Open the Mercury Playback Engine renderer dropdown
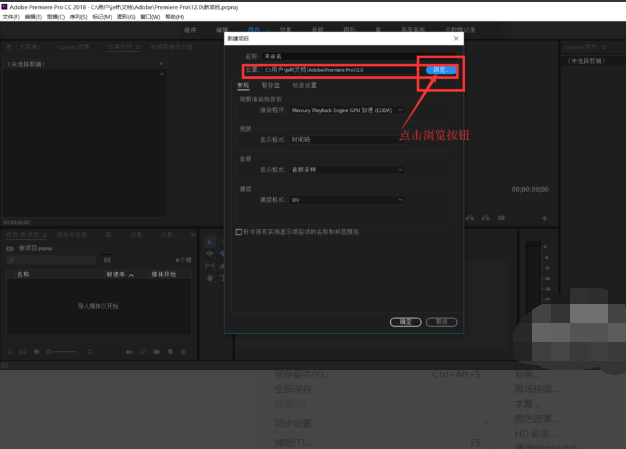626x449 pixels. pos(347,110)
